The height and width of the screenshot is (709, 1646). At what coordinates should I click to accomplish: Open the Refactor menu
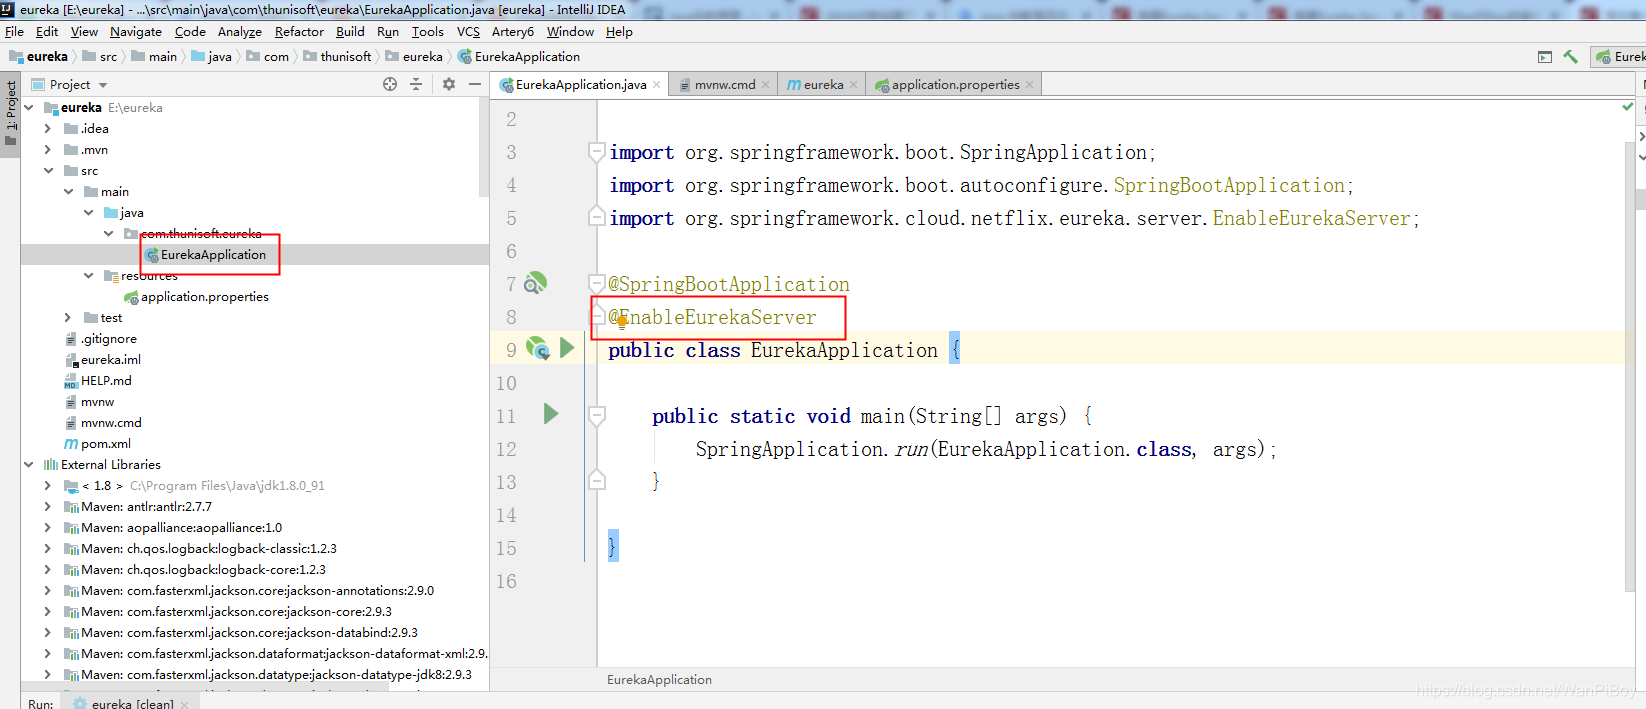[x=299, y=31]
